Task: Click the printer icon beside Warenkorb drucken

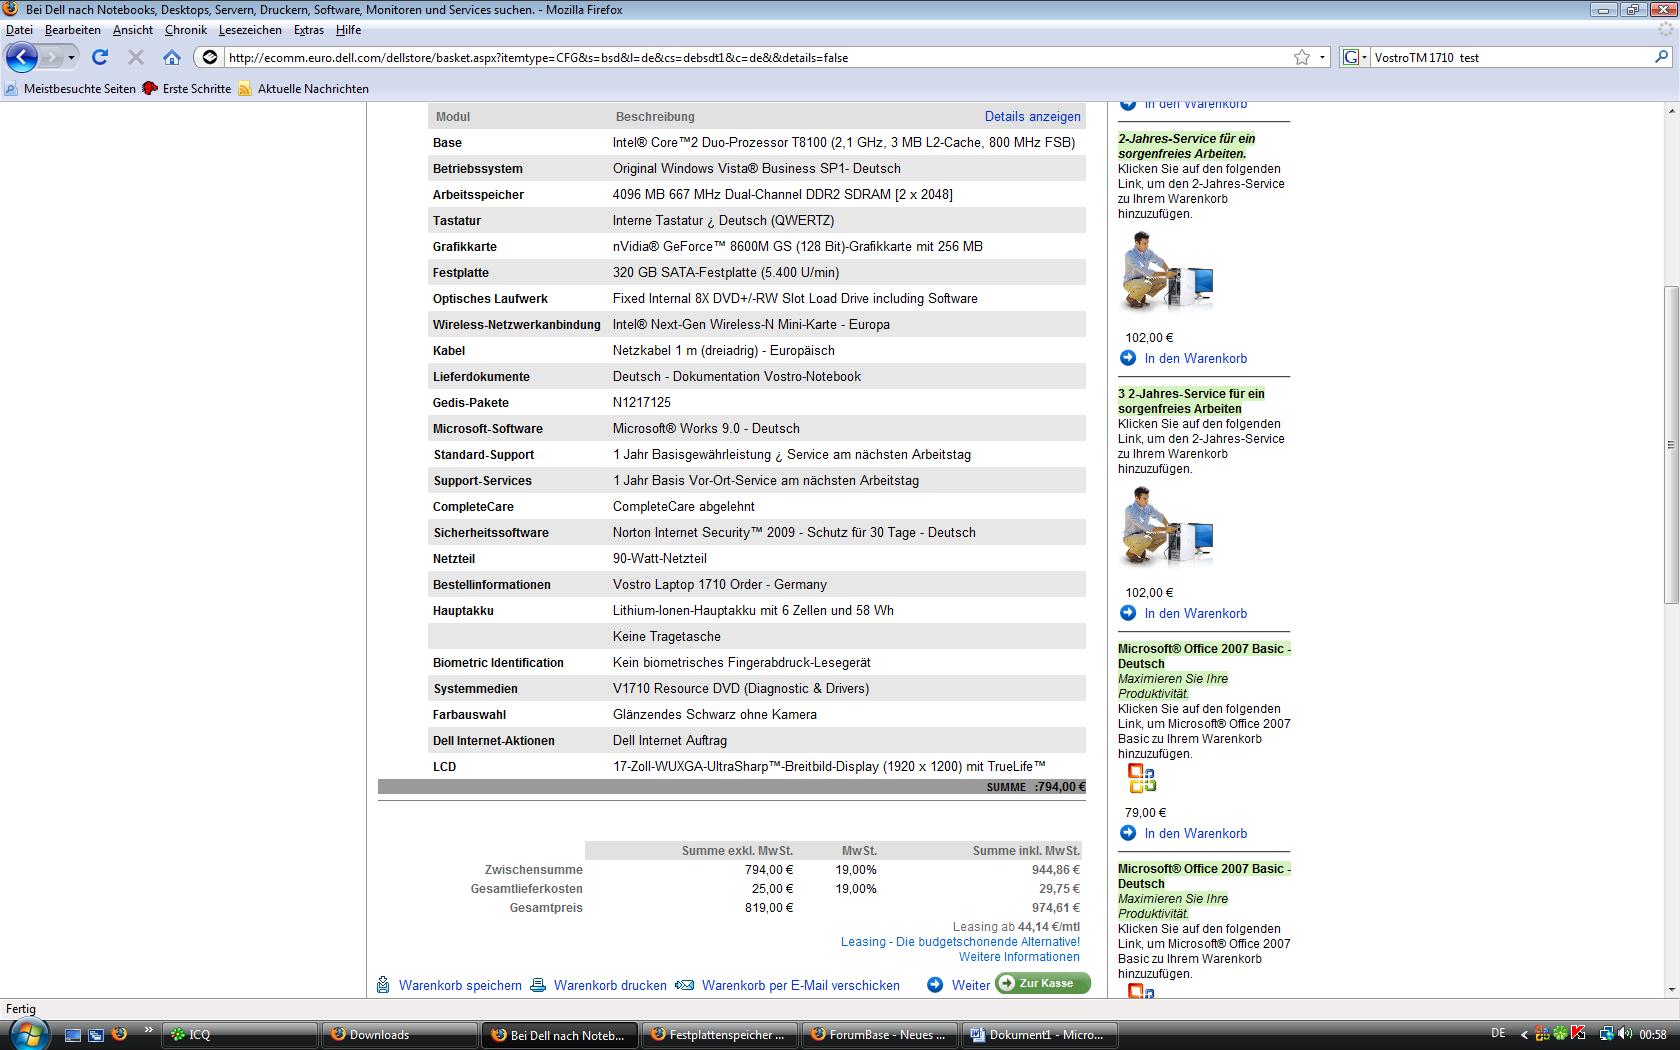Action: (x=538, y=985)
